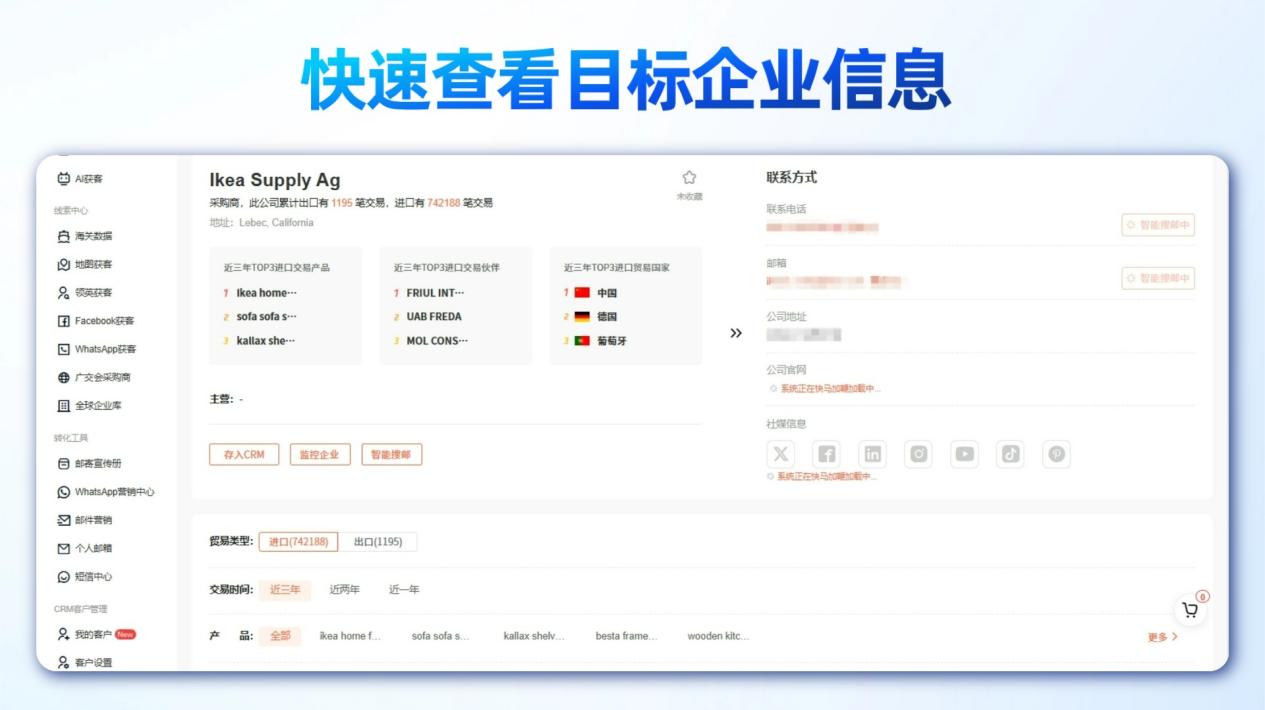Click the LinkedIn icon under 社媒信息

tap(871, 453)
